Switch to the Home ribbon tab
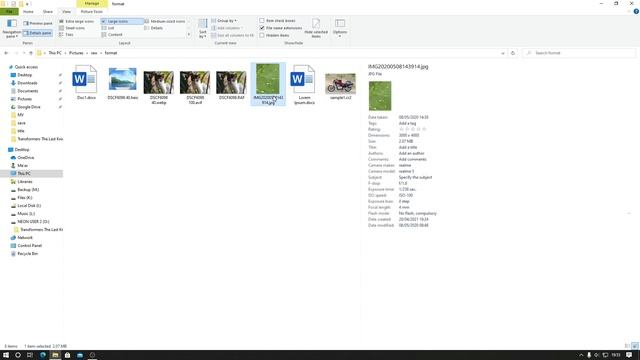The height and width of the screenshot is (360, 640). [28, 11]
